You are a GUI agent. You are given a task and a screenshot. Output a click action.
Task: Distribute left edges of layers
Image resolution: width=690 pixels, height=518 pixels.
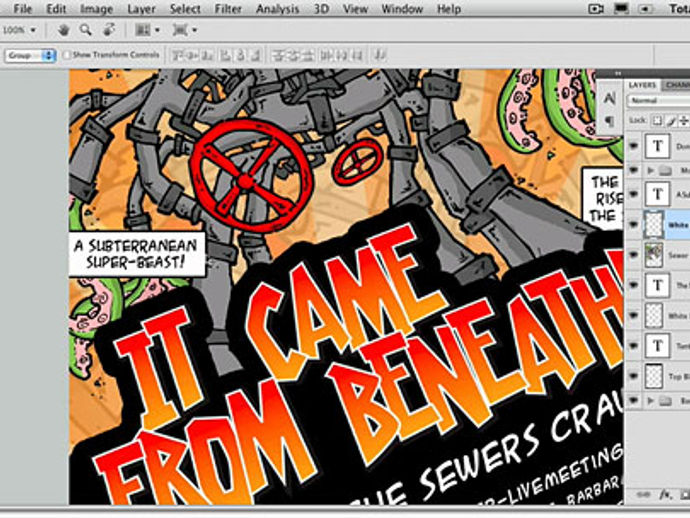pos(326,55)
